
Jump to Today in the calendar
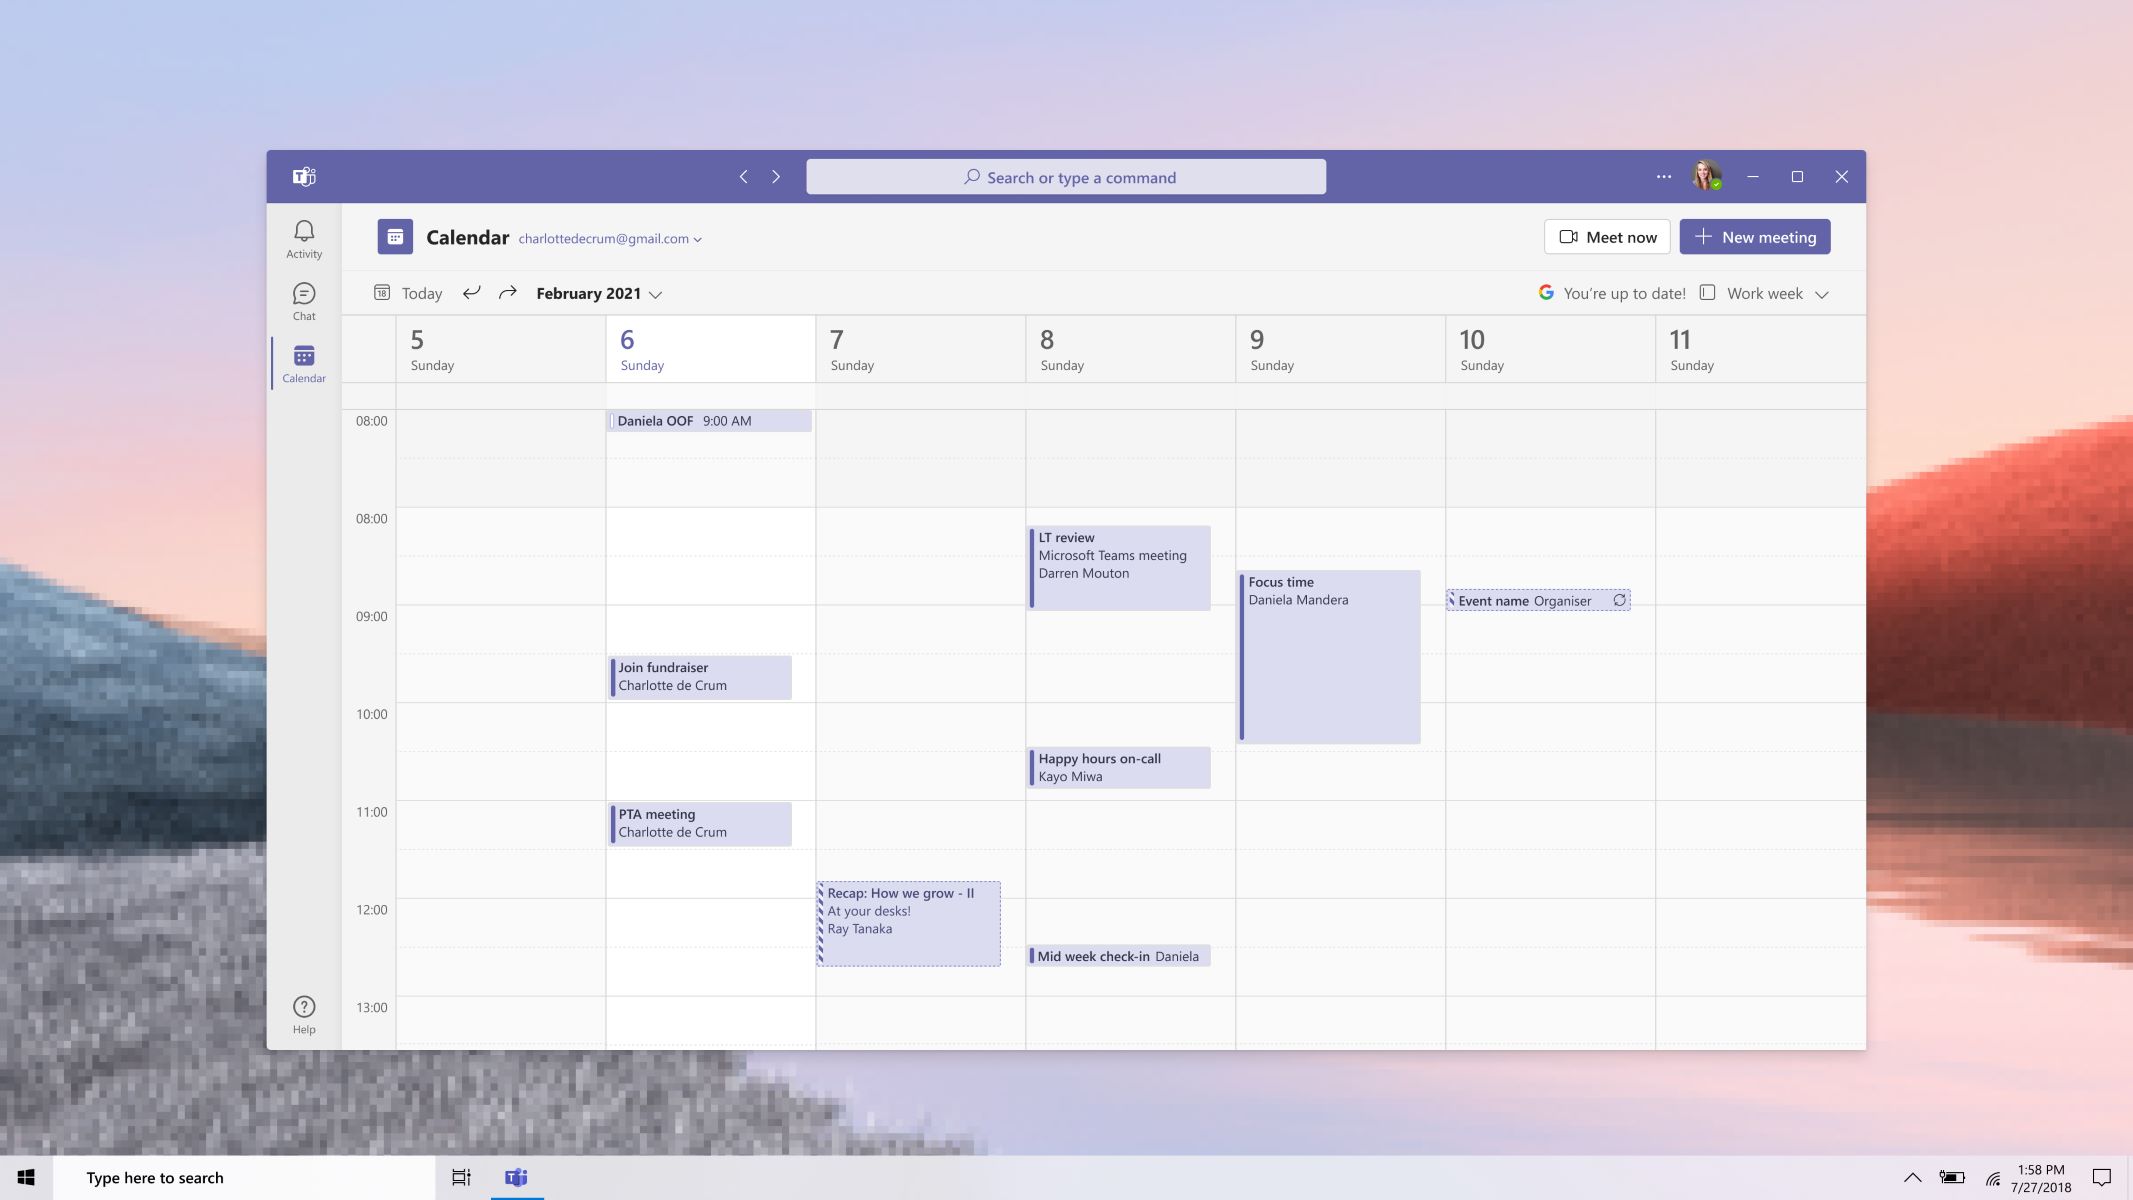pyautogui.click(x=411, y=292)
